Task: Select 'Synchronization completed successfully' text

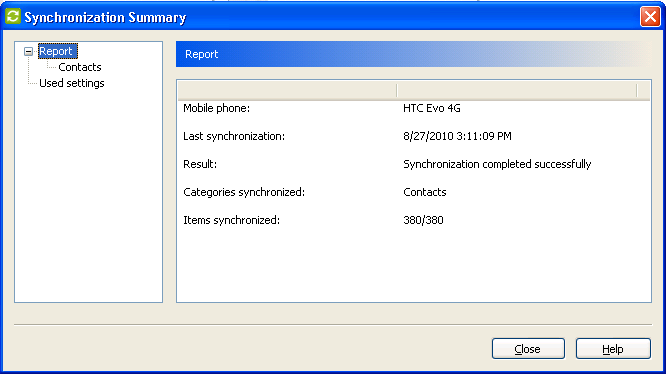Action: pyautogui.click(x=497, y=164)
